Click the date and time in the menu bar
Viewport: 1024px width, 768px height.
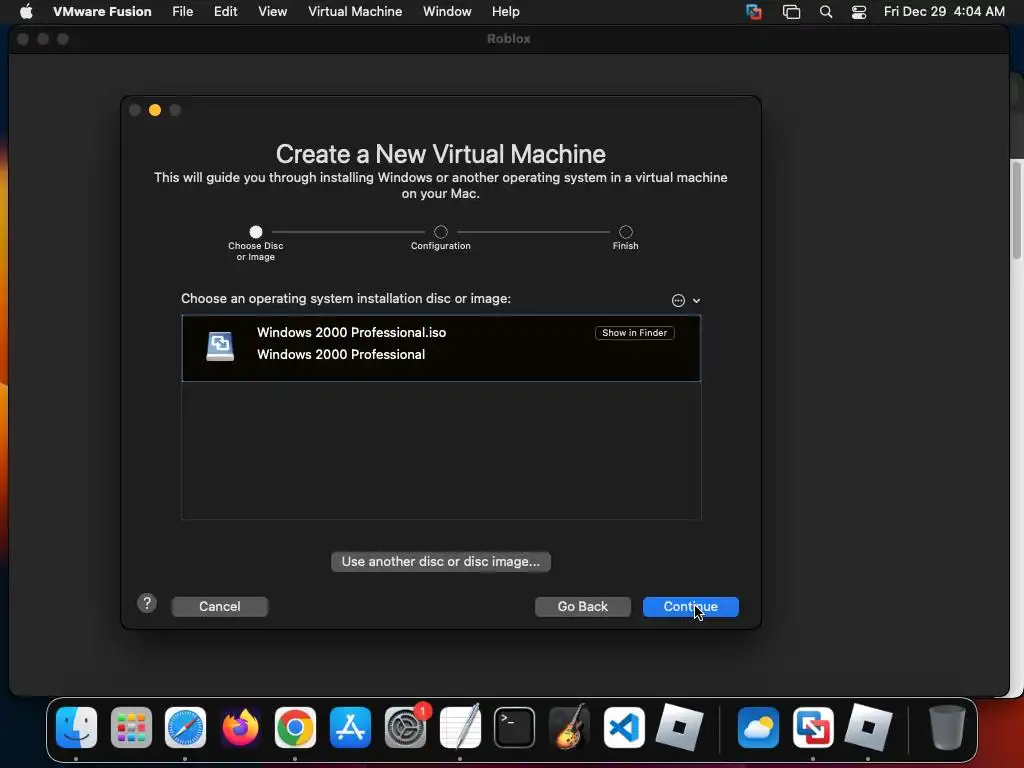(944, 11)
